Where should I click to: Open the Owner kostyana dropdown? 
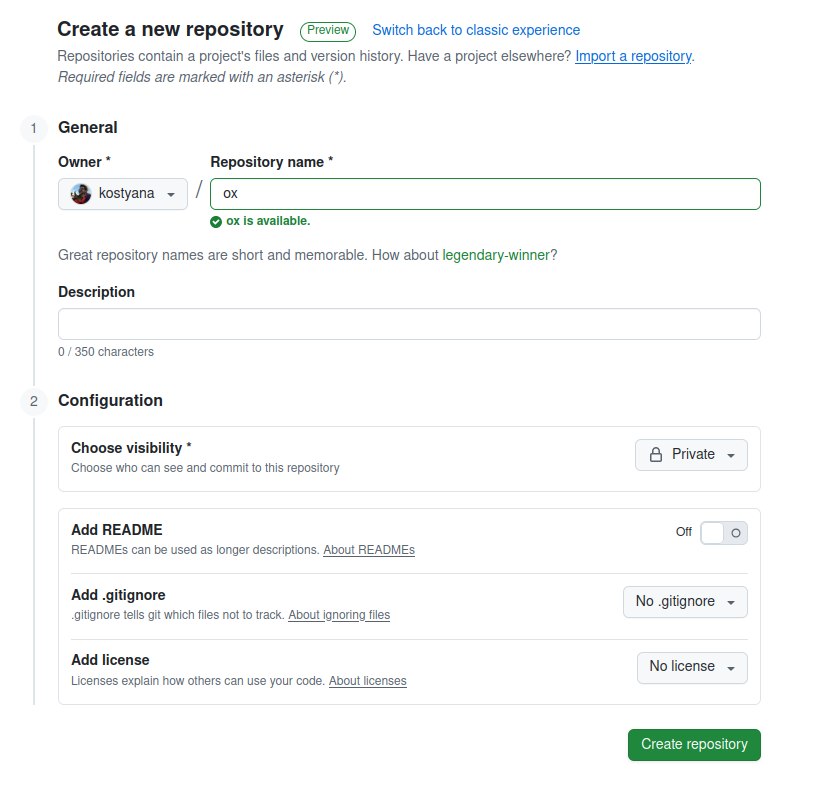tap(123, 194)
